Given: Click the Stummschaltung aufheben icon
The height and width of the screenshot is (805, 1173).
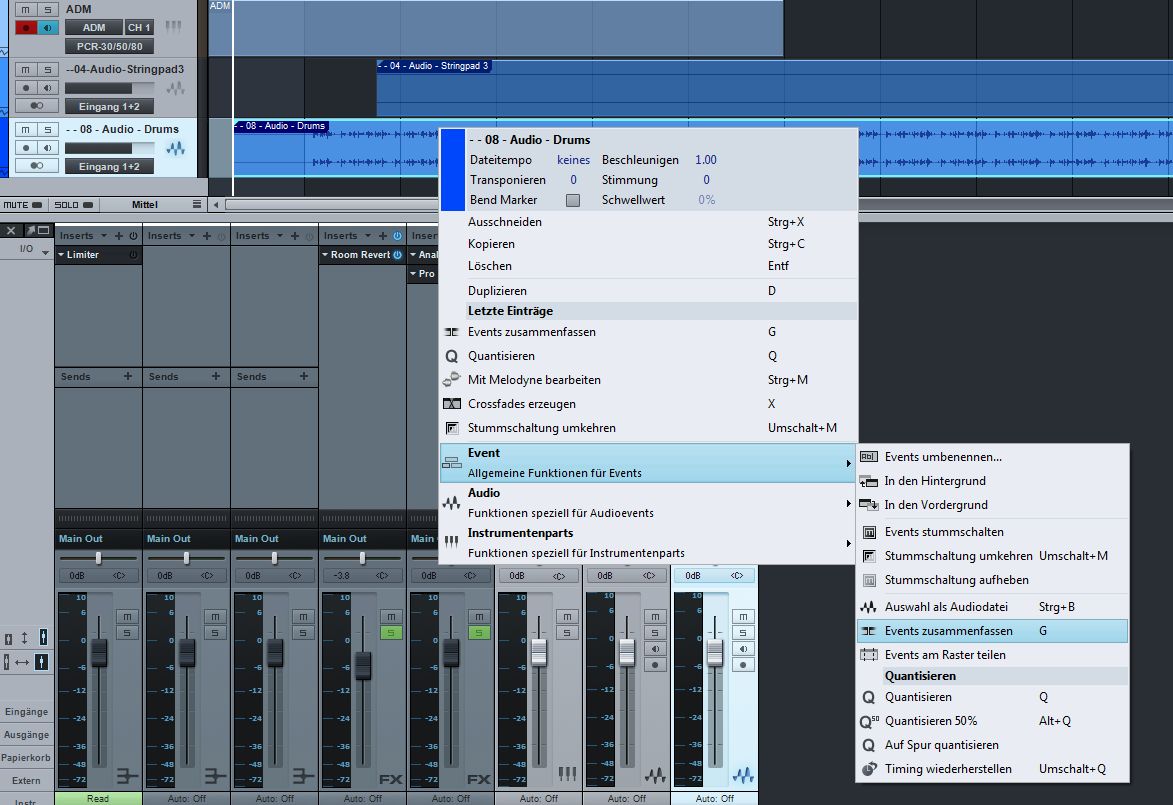Looking at the screenshot, I should (x=869, y=580).
